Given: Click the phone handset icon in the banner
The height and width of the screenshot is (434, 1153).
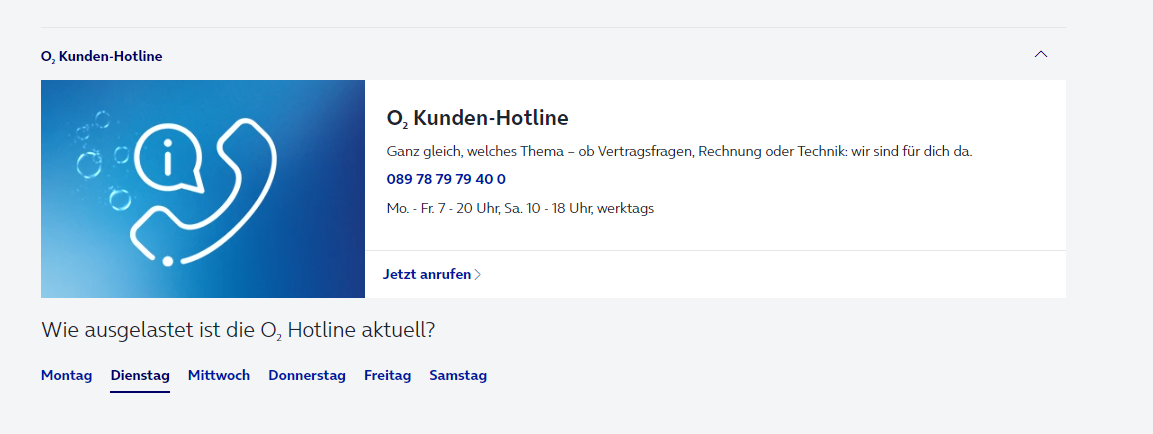Looking at the screenshot, I should [204, 191].
